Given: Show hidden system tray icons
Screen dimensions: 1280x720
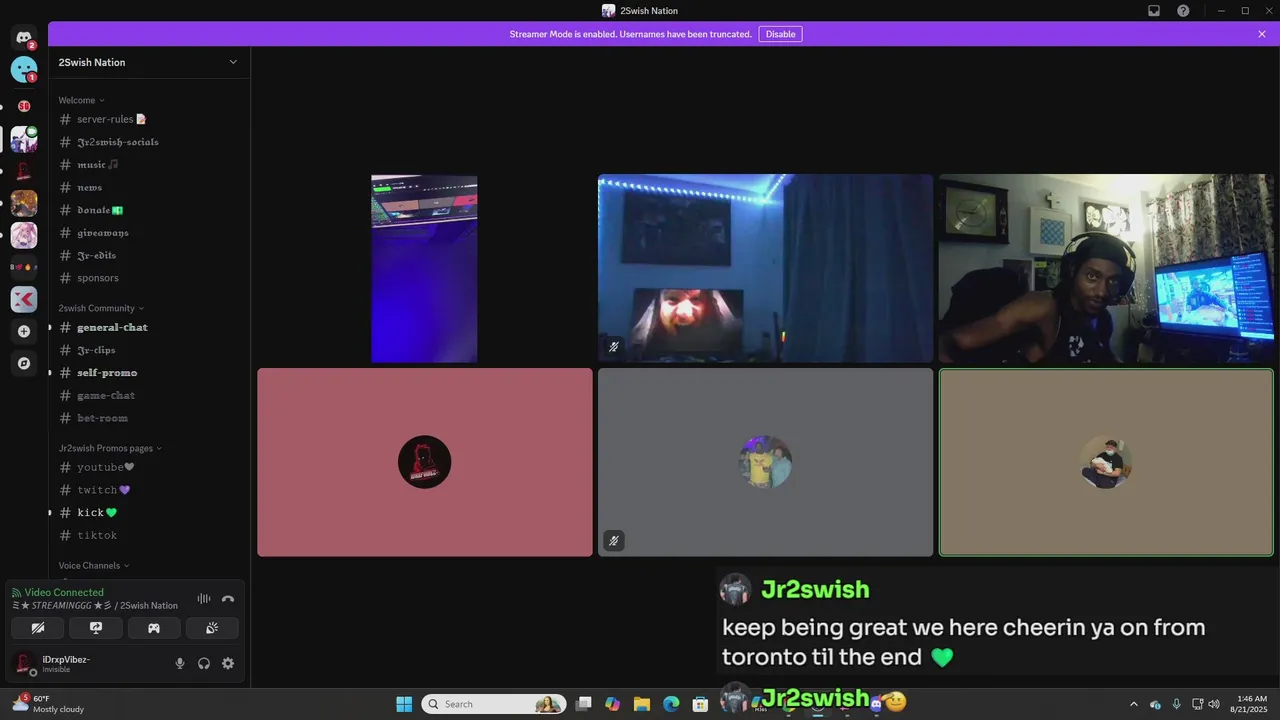Looking at the screenshot, I should [1133, 704].
